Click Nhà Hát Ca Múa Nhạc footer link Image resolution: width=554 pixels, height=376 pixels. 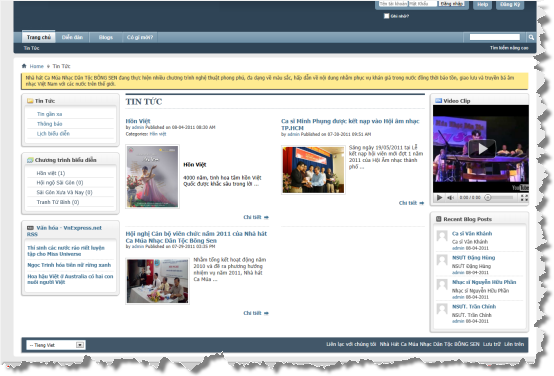click(430, 344)
